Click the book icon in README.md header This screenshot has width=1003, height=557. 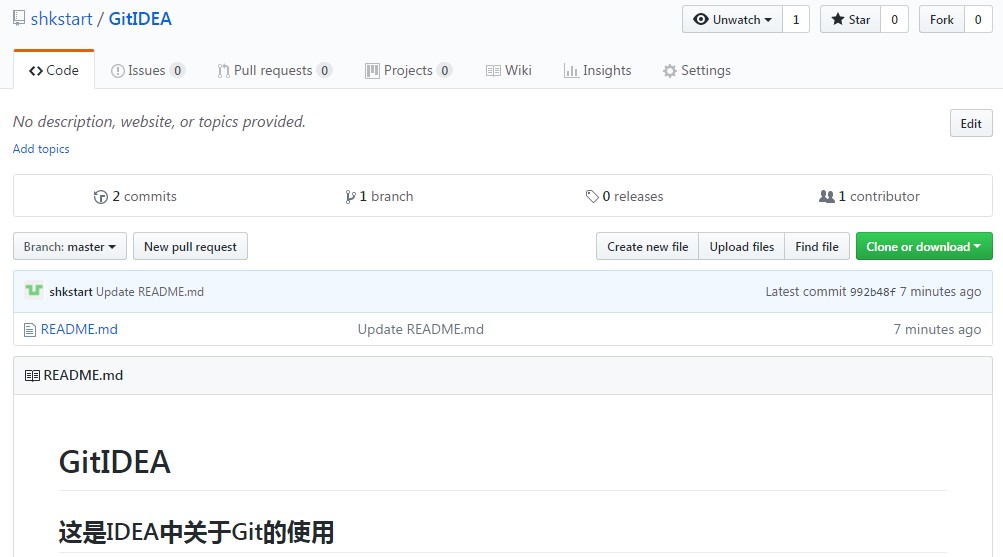pos(32,375)
